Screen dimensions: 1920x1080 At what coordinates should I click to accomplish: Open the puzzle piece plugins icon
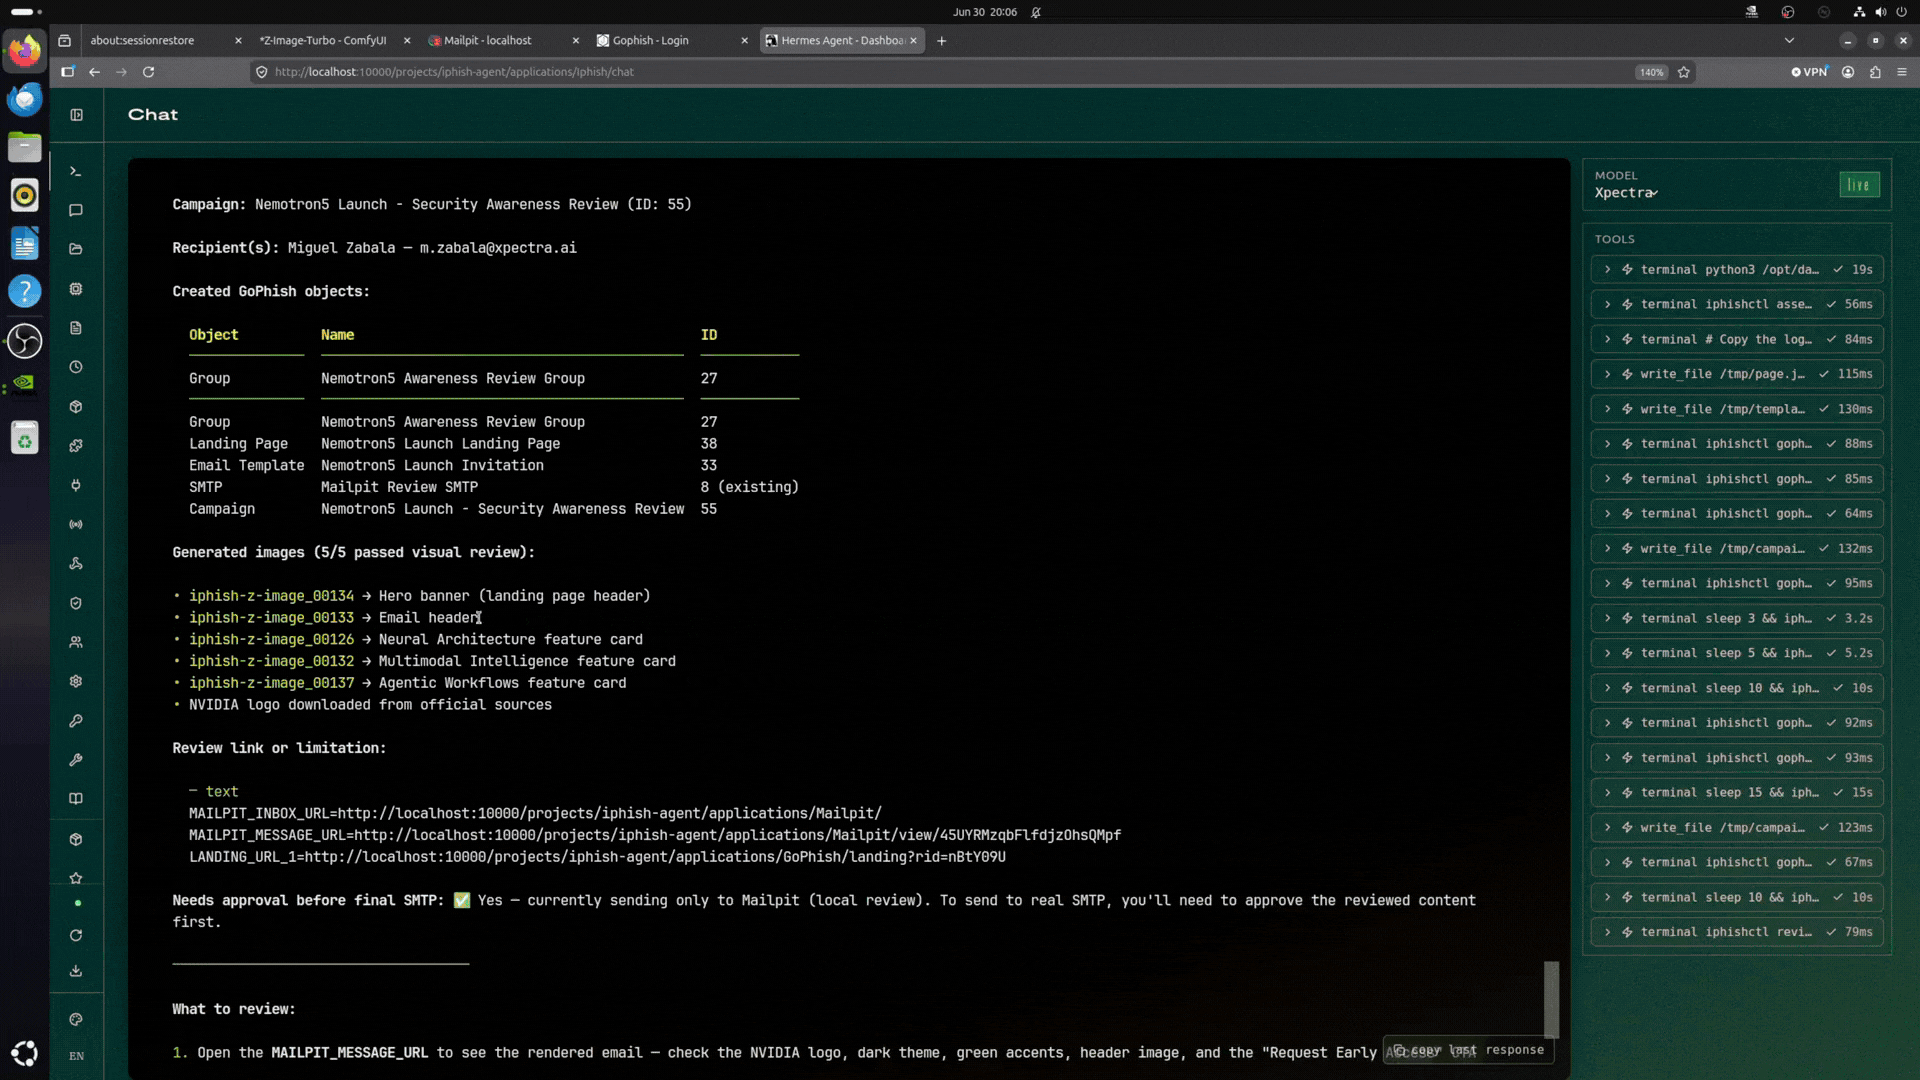76,446
